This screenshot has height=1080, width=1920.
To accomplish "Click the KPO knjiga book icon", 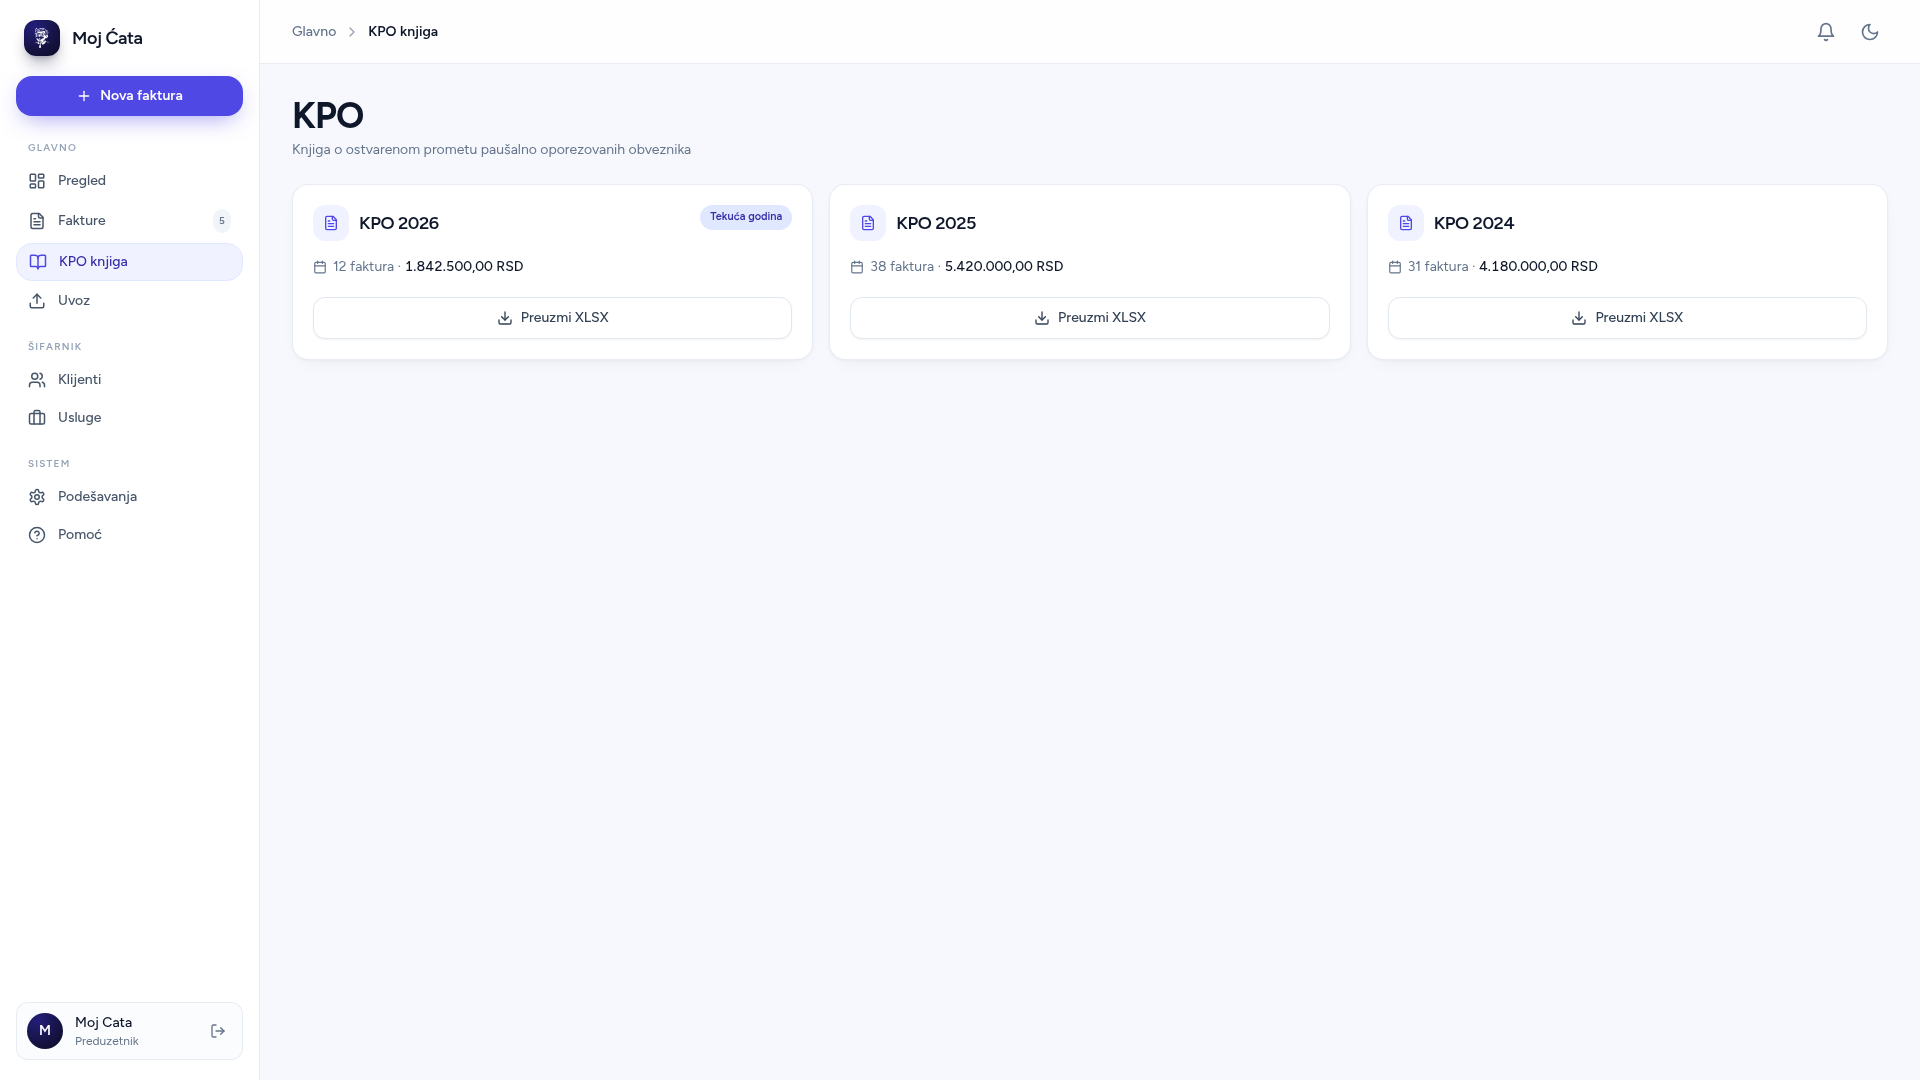I will (x=38, y=262).
